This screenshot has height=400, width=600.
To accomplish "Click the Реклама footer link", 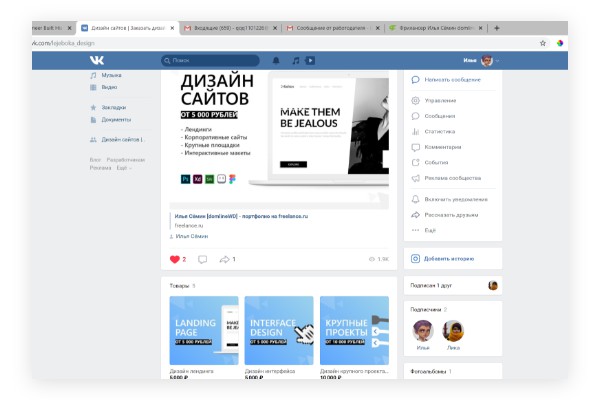I will (x=100, y=168).
